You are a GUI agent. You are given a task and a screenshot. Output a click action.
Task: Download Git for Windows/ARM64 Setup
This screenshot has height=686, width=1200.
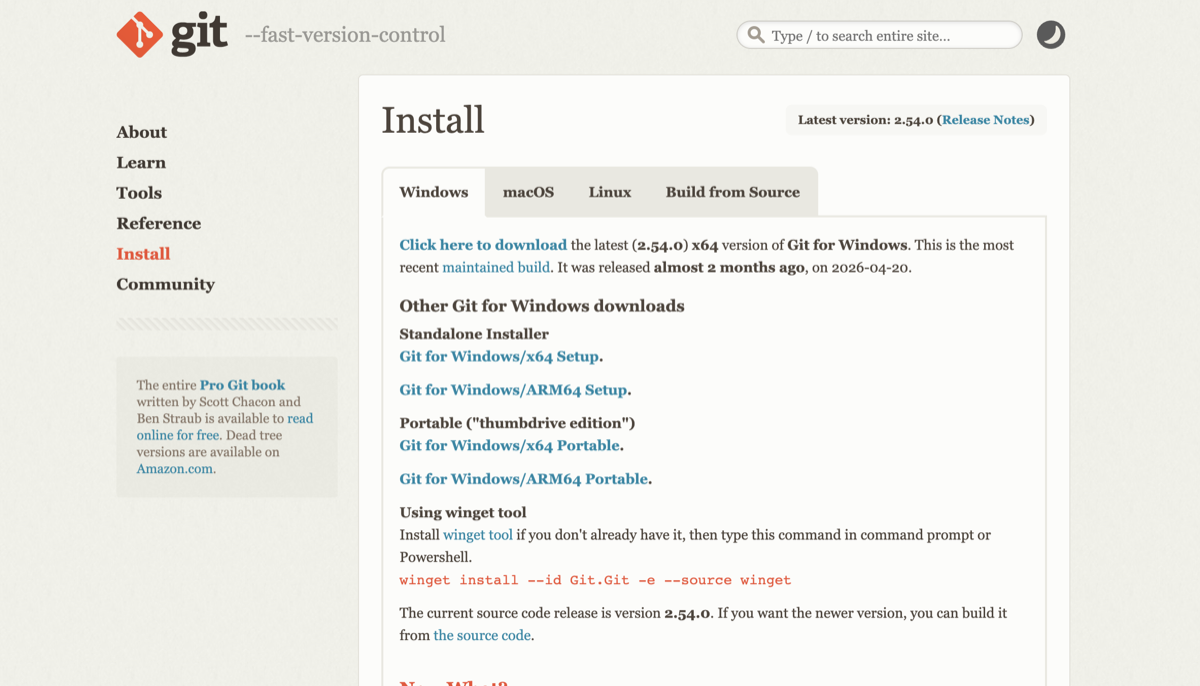tap(513, 390)
